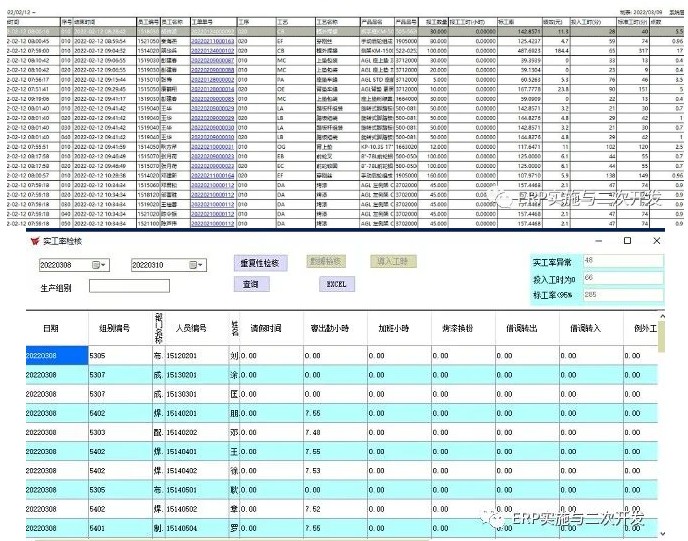Image resolution: width=688 pixels, height=541 pixels.
Task: Click the scrollbar up arrow of lower grid
Action: (662, 316)
